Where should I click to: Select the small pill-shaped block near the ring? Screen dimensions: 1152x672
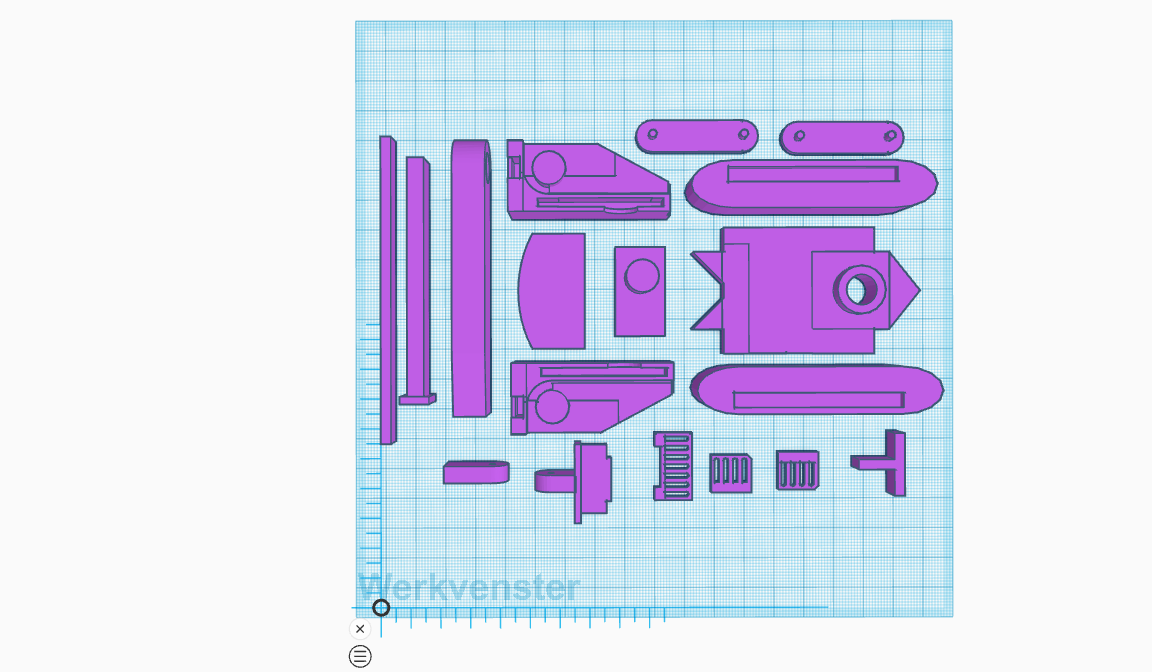476,472
